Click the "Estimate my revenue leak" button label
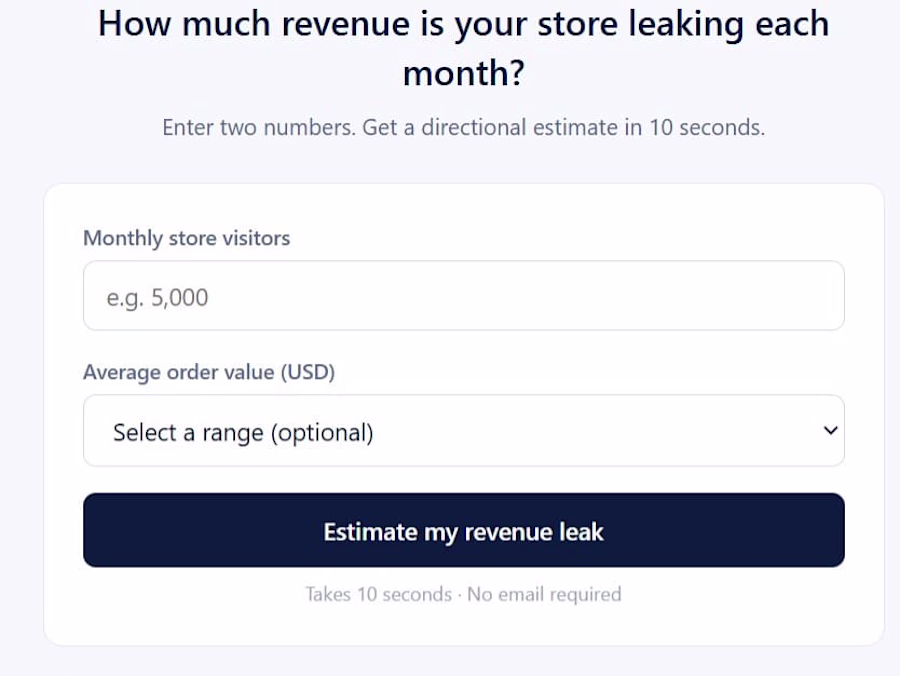Viewport: 900px width, 676px height. tap(463, 532)
